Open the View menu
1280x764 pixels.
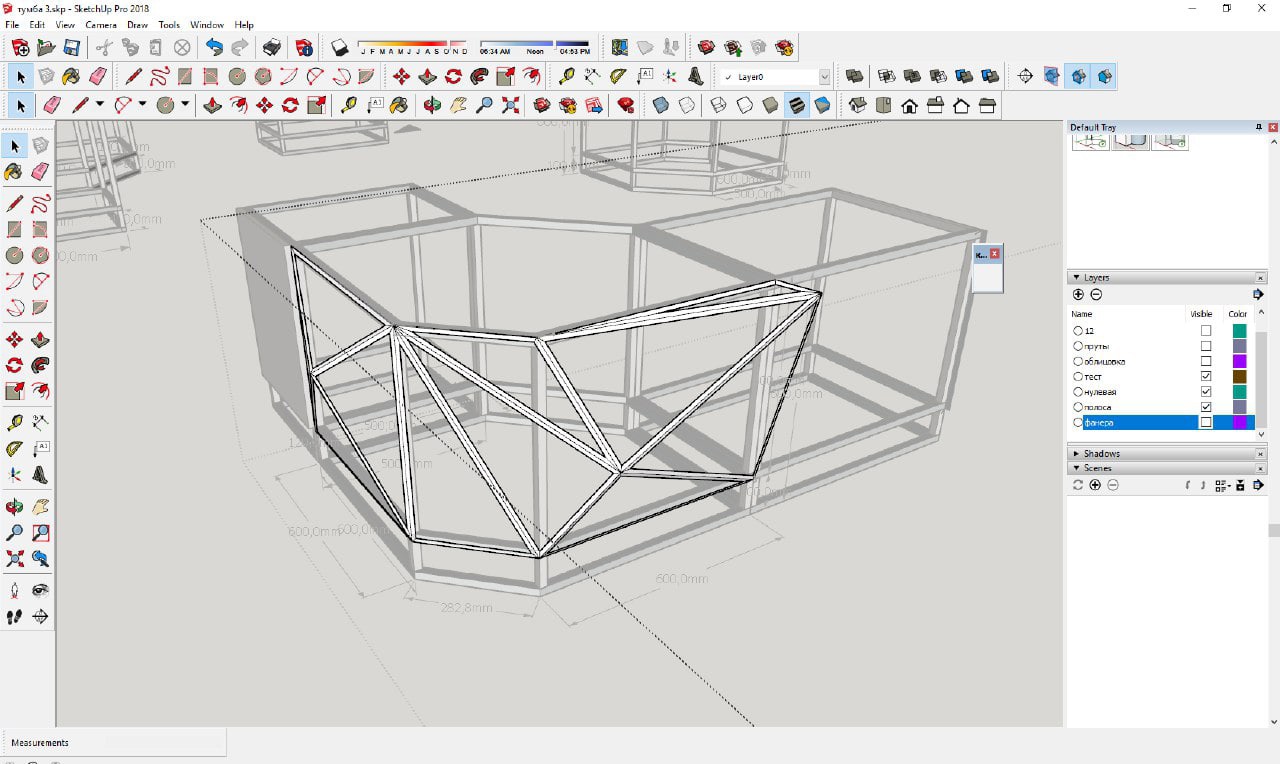tap(65, 24)
